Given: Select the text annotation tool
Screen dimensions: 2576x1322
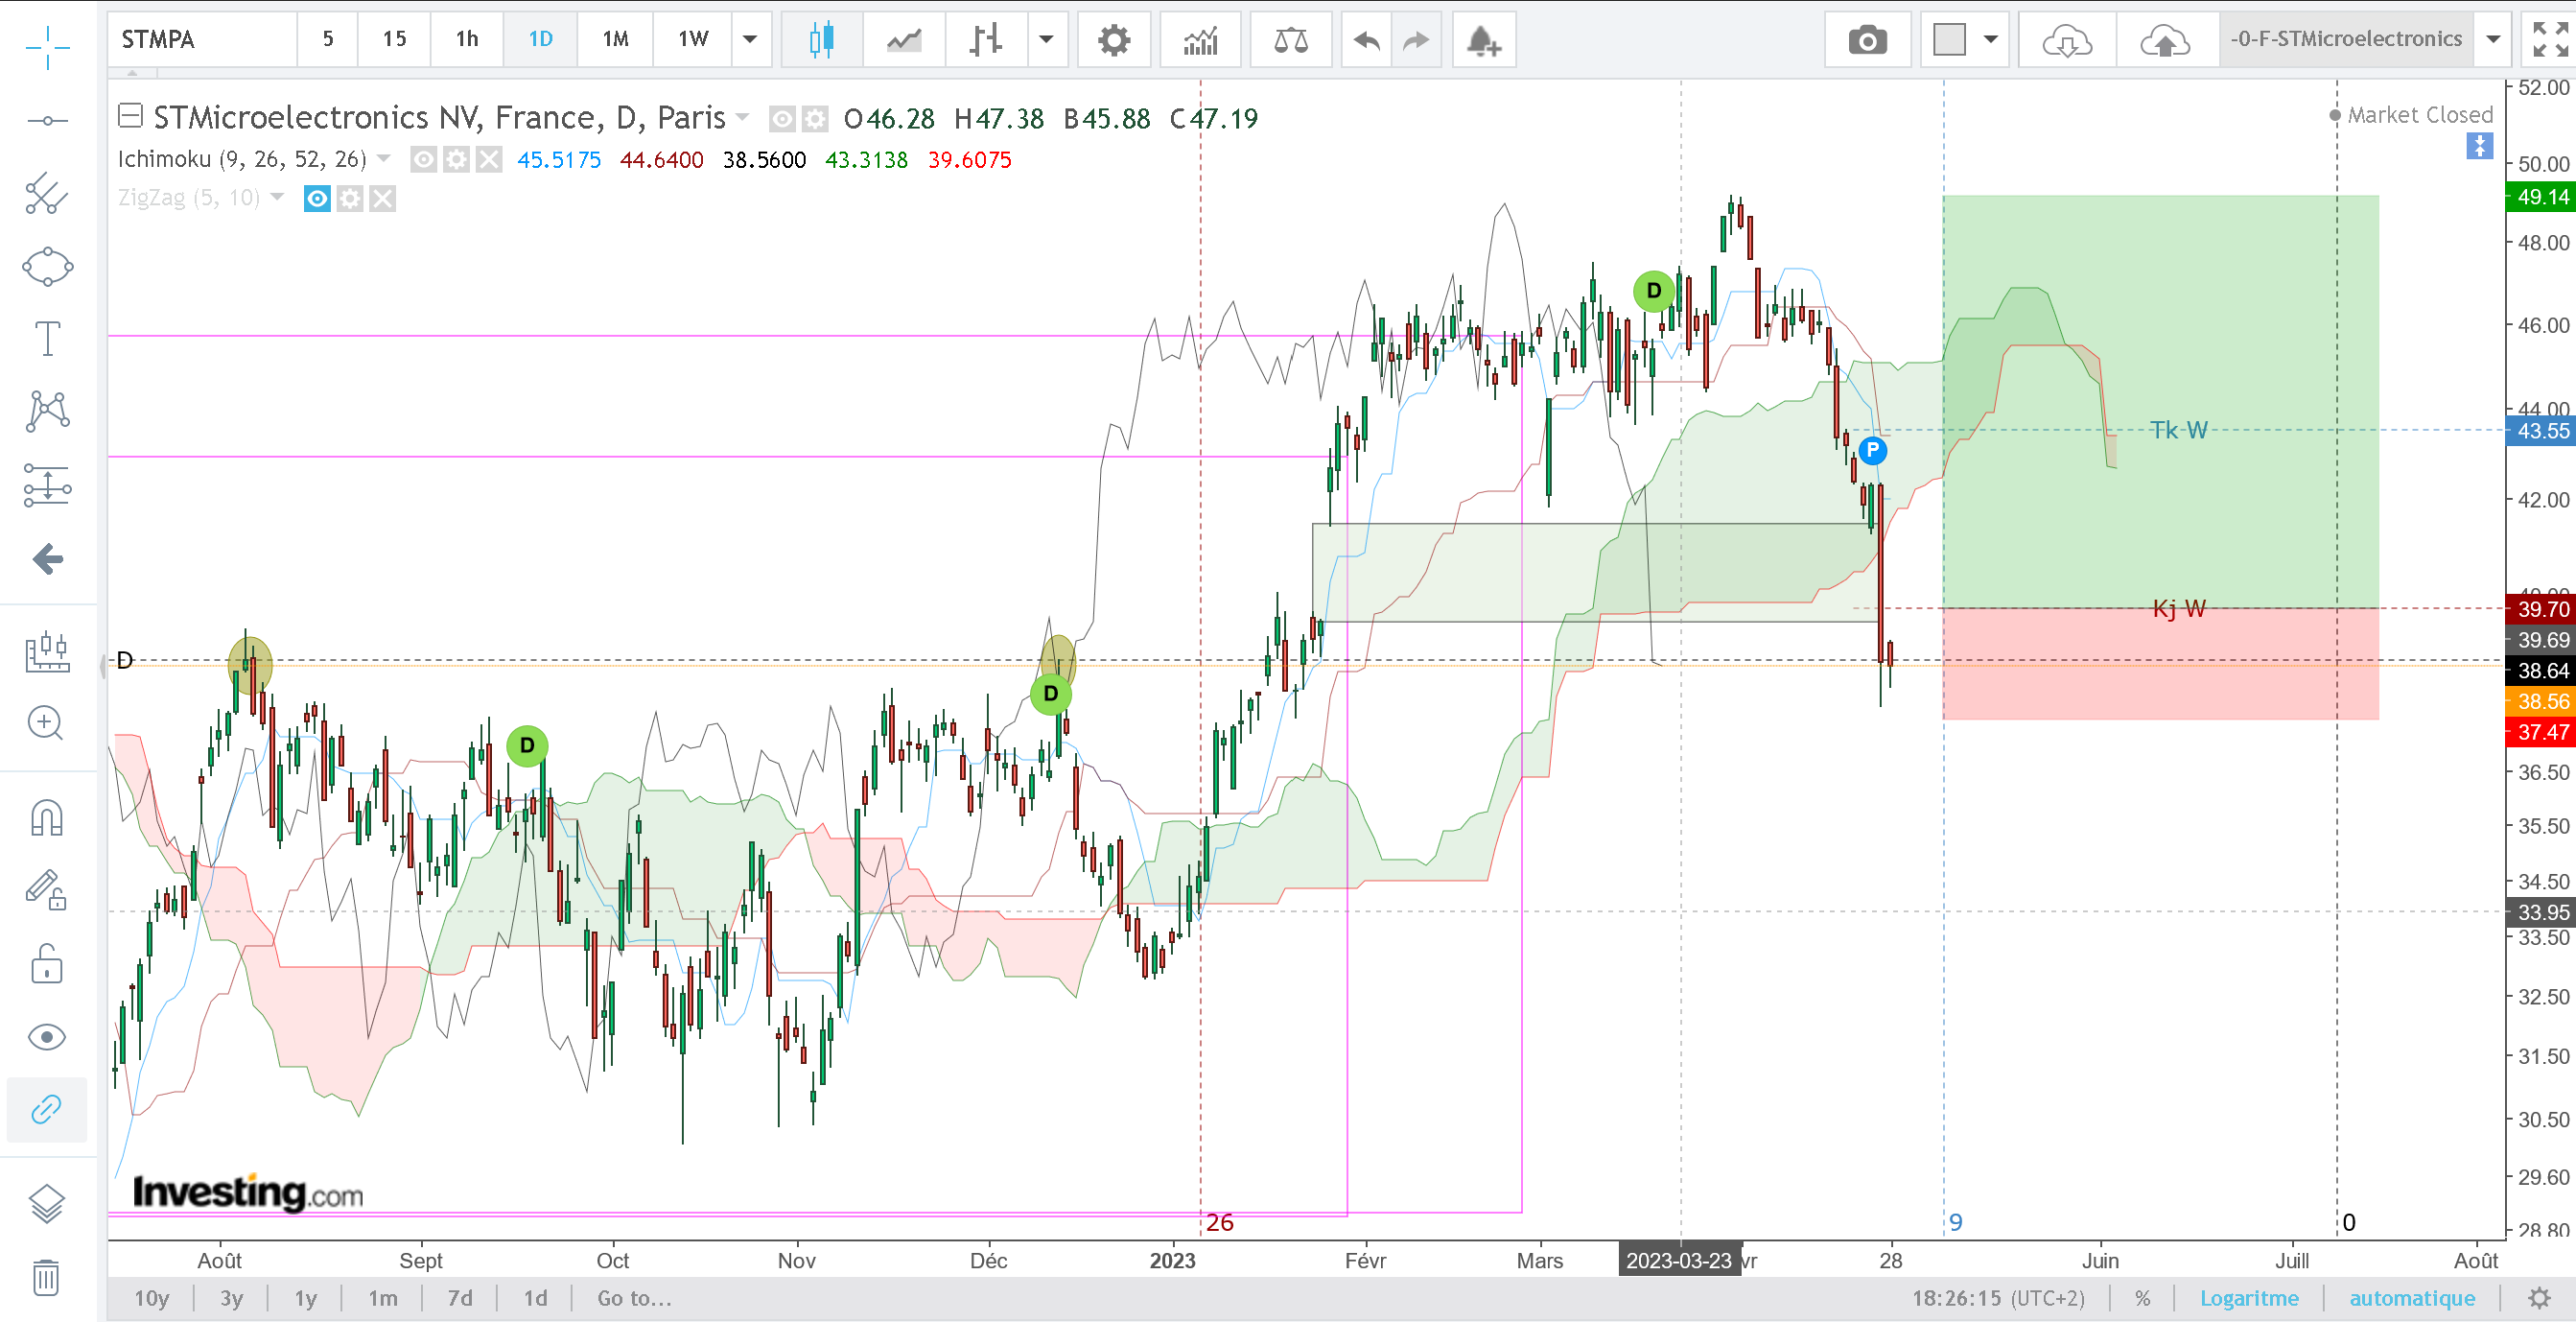Looking at the screenshot, I should [47, 339].
